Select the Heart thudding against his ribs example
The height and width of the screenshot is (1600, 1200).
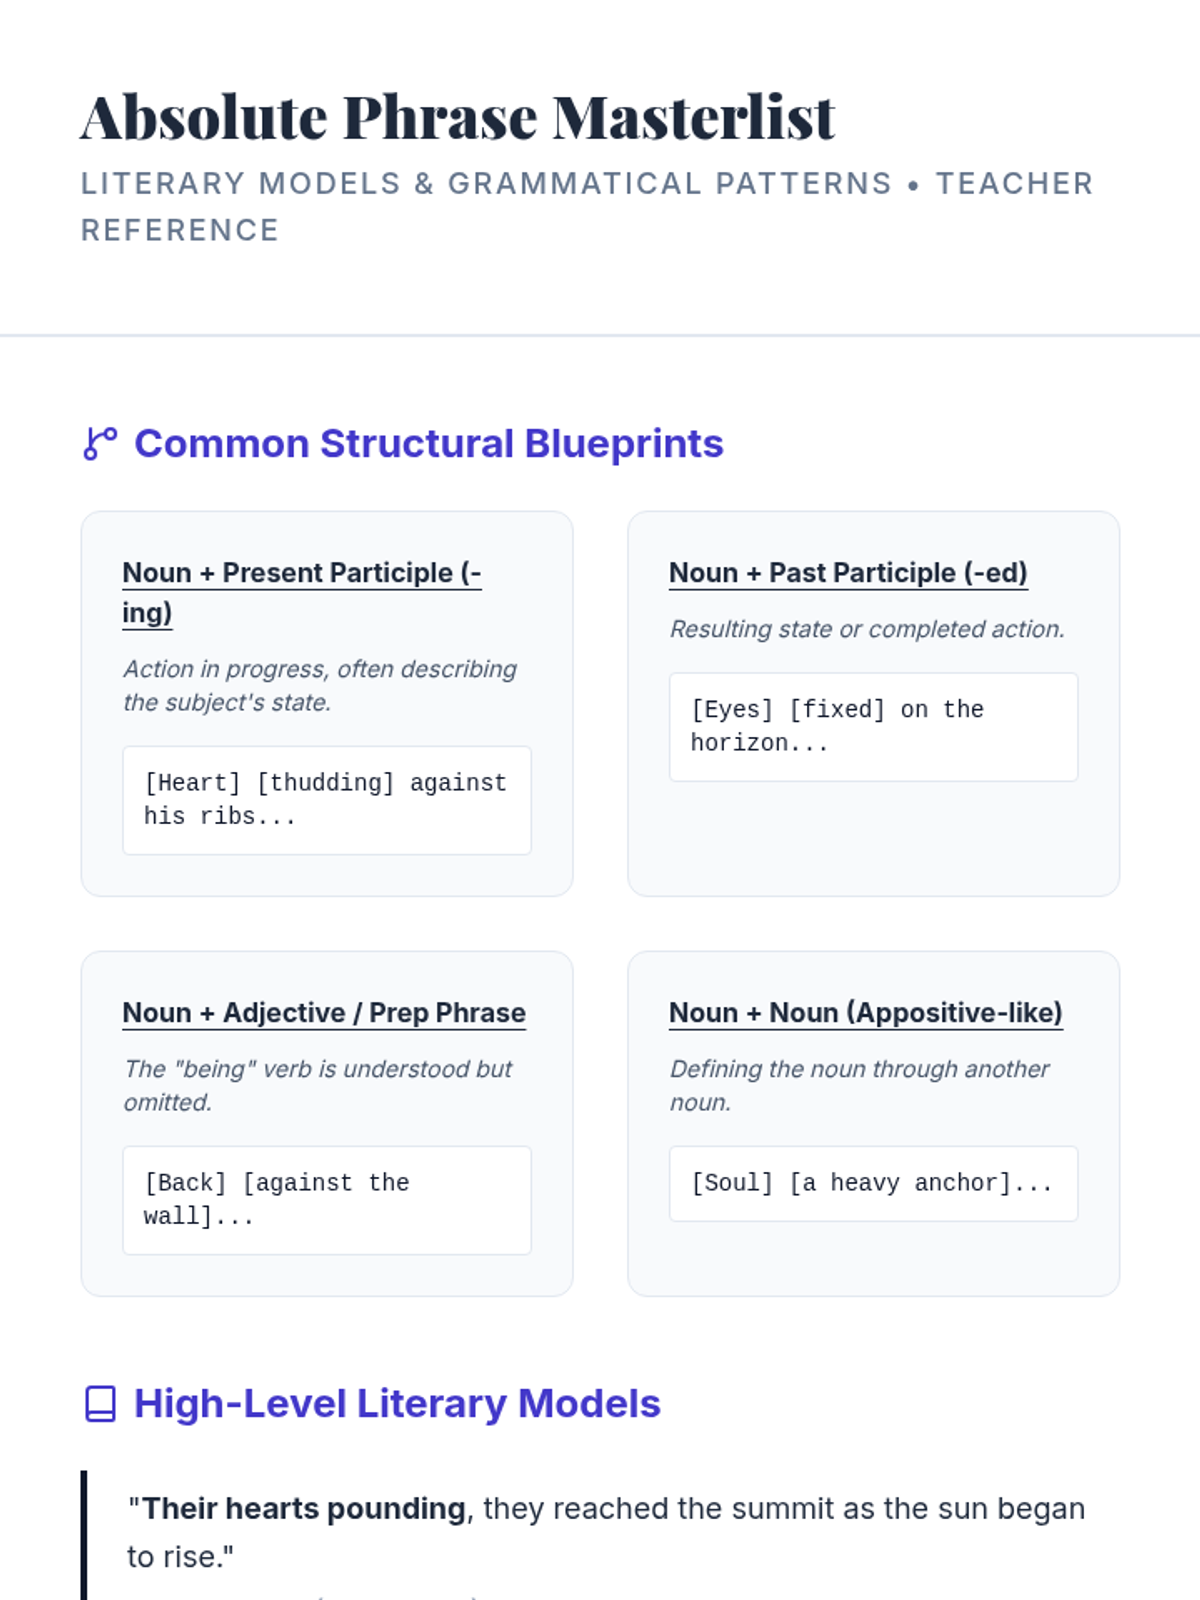pos(326,800)
